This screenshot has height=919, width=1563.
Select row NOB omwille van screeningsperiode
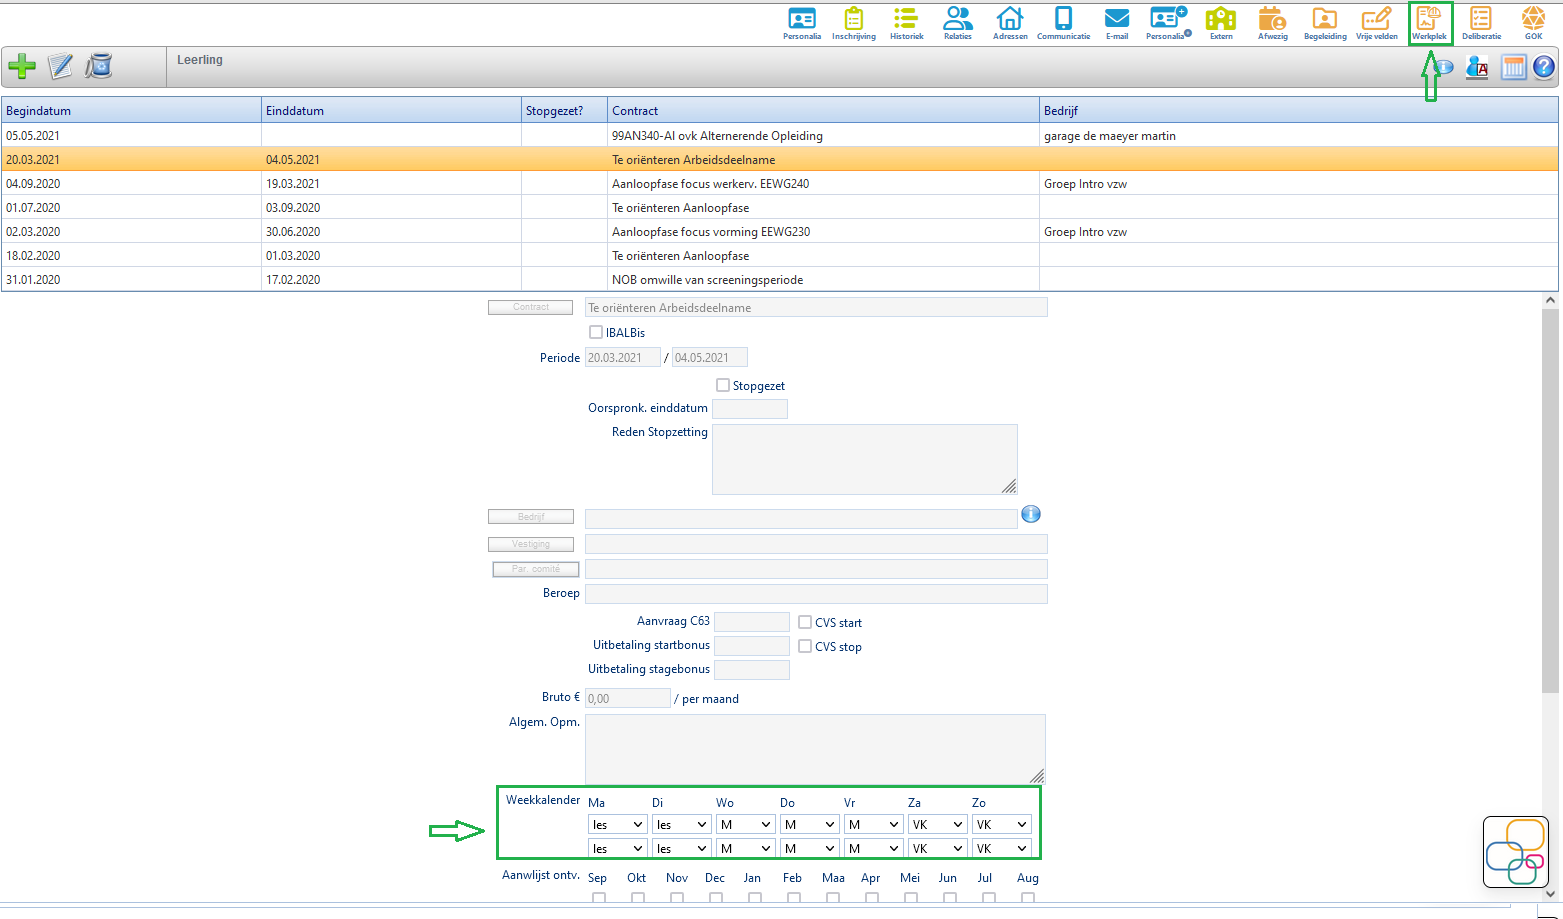pos(780,279)
